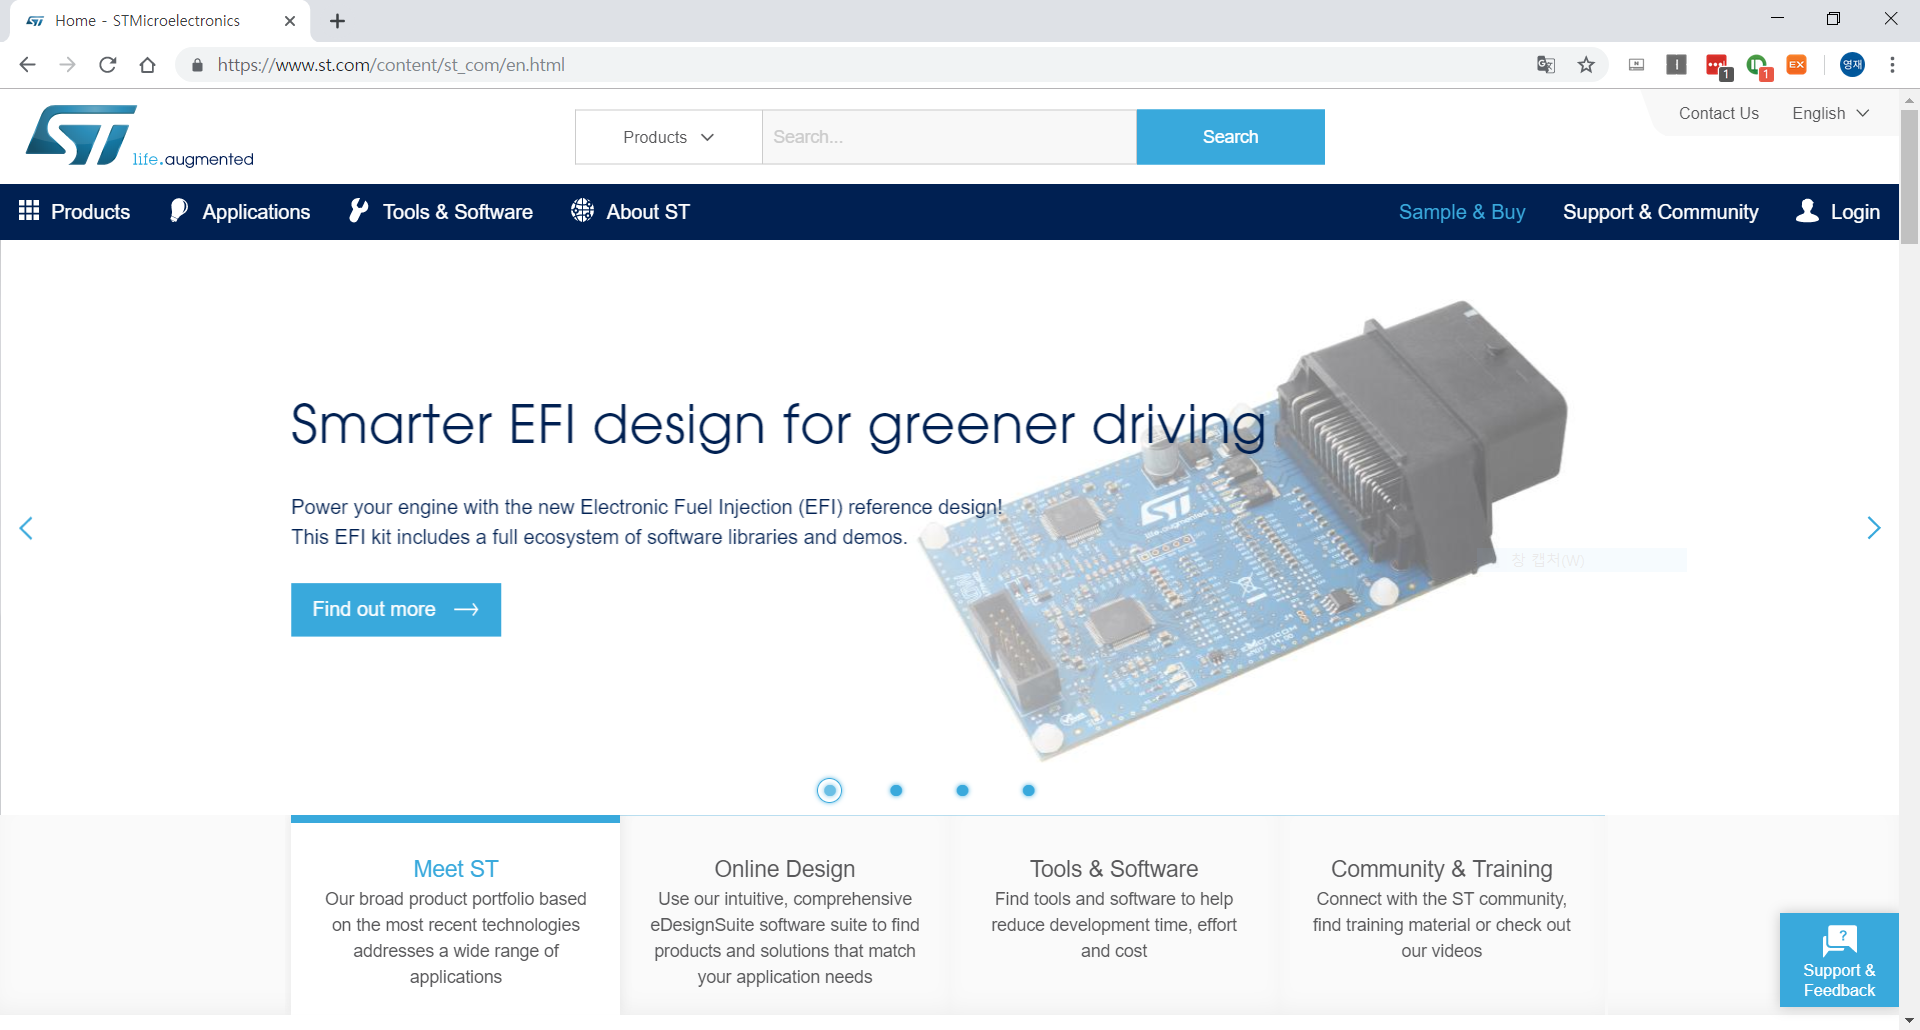Open a new browser tab with plus icon
This screenshot has width=1920, height=1030.
(337, 21)
